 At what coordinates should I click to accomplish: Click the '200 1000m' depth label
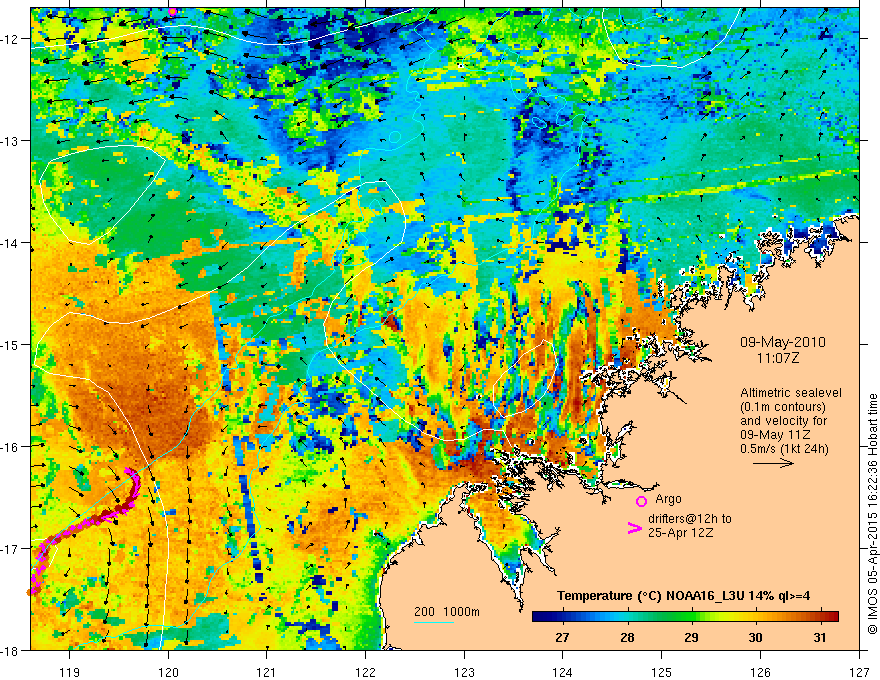pyautogui.click(x=447, y=612)
